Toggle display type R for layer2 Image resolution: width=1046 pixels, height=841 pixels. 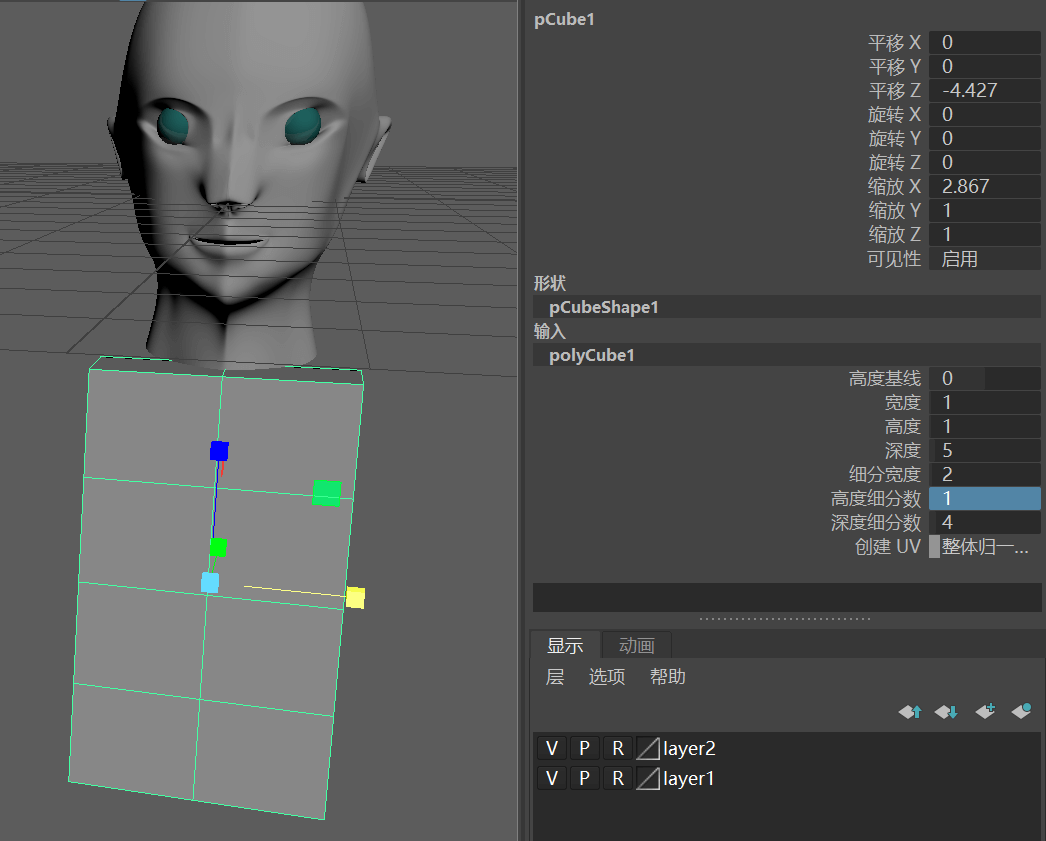[618, 748]
